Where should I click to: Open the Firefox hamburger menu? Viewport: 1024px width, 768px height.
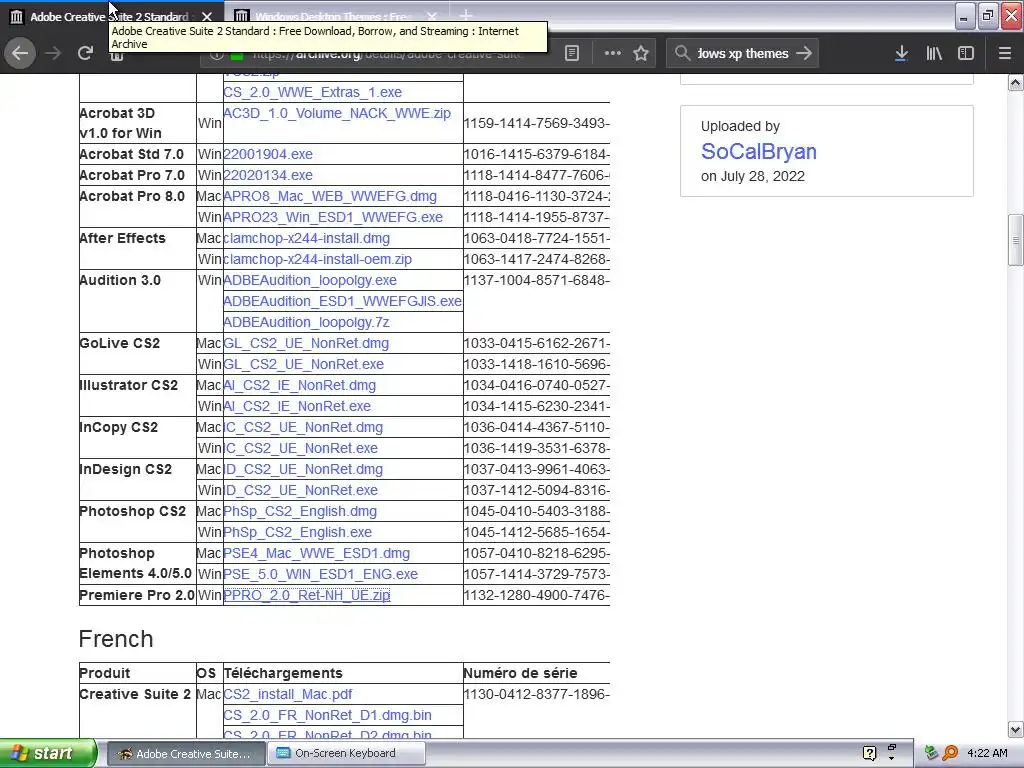point(1004,54)
